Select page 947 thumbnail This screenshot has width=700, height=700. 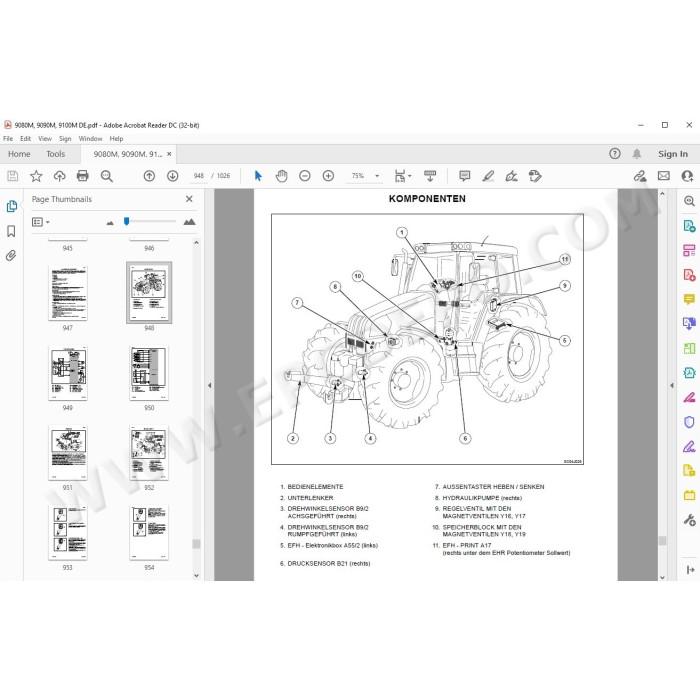(68, 293)
